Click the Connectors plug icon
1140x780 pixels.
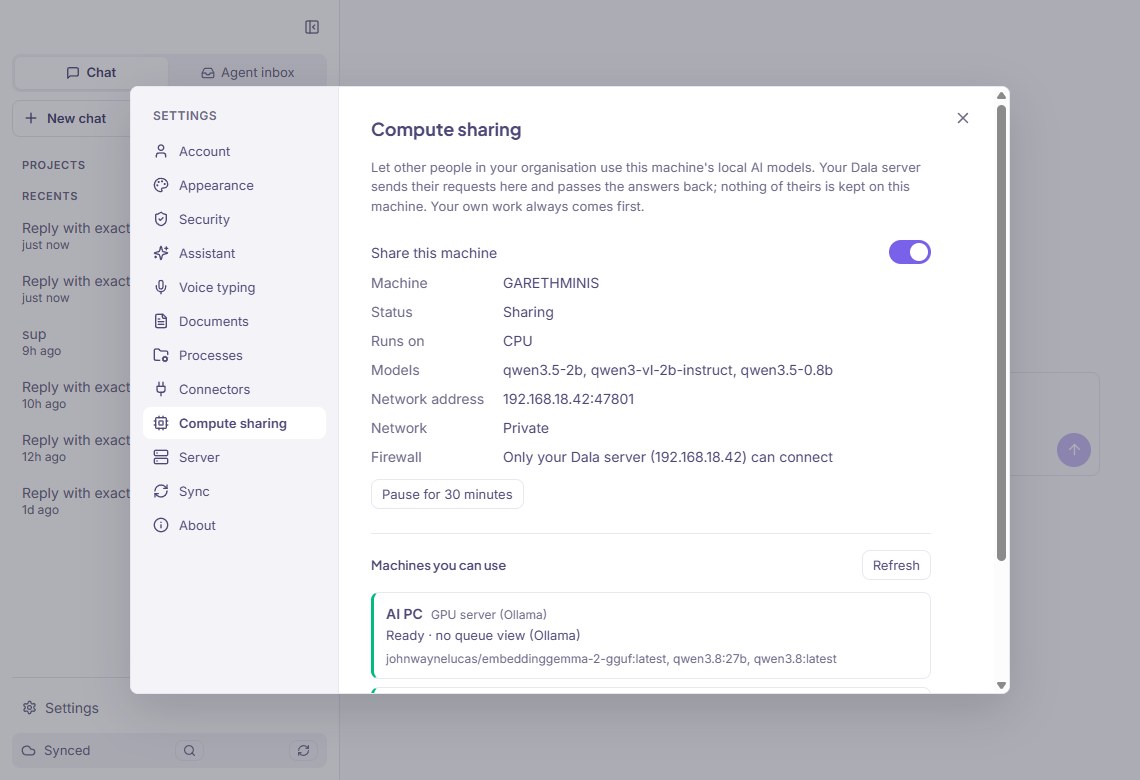(x=161, y=389)
